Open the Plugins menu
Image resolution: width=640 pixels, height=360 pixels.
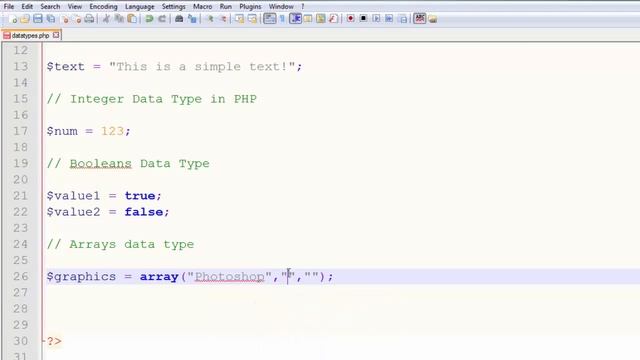pos(250,7)
